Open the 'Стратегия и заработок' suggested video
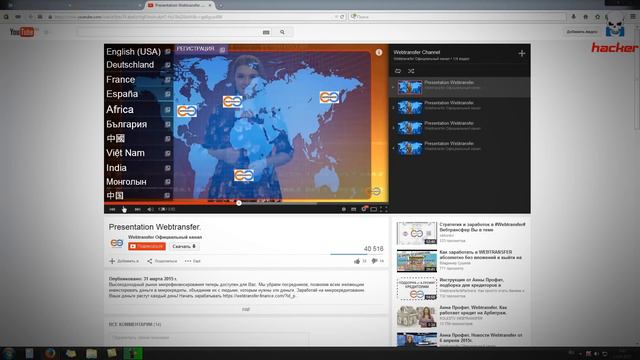This screenshot has width=640, height=360. pos(462,233)
